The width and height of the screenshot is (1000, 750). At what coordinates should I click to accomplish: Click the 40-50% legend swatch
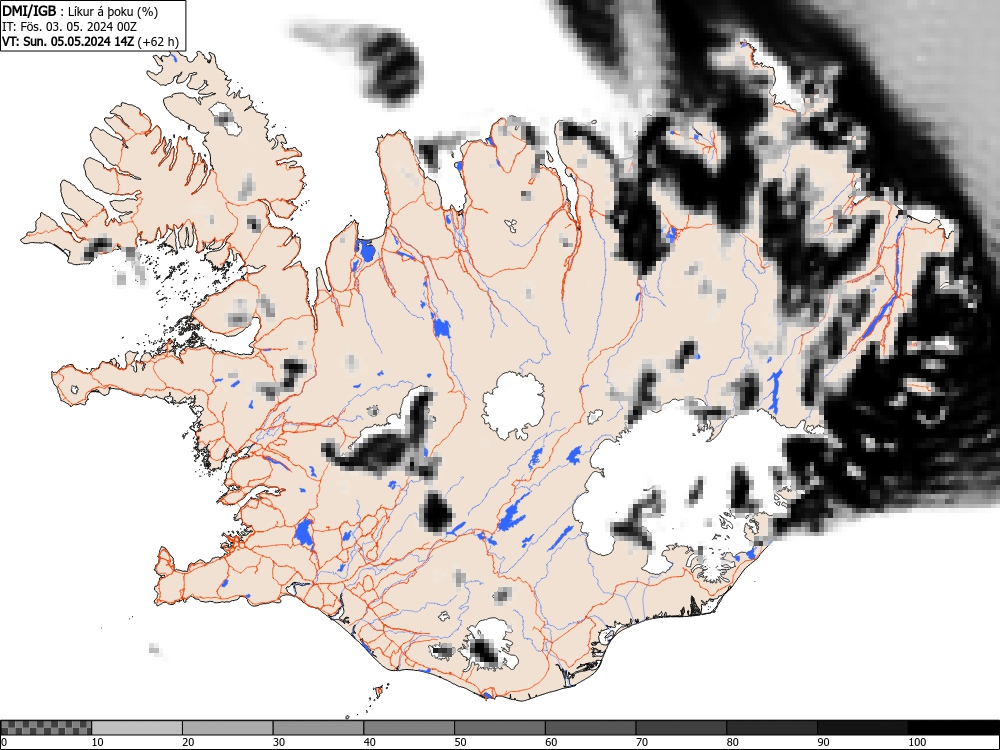(409, 728)
